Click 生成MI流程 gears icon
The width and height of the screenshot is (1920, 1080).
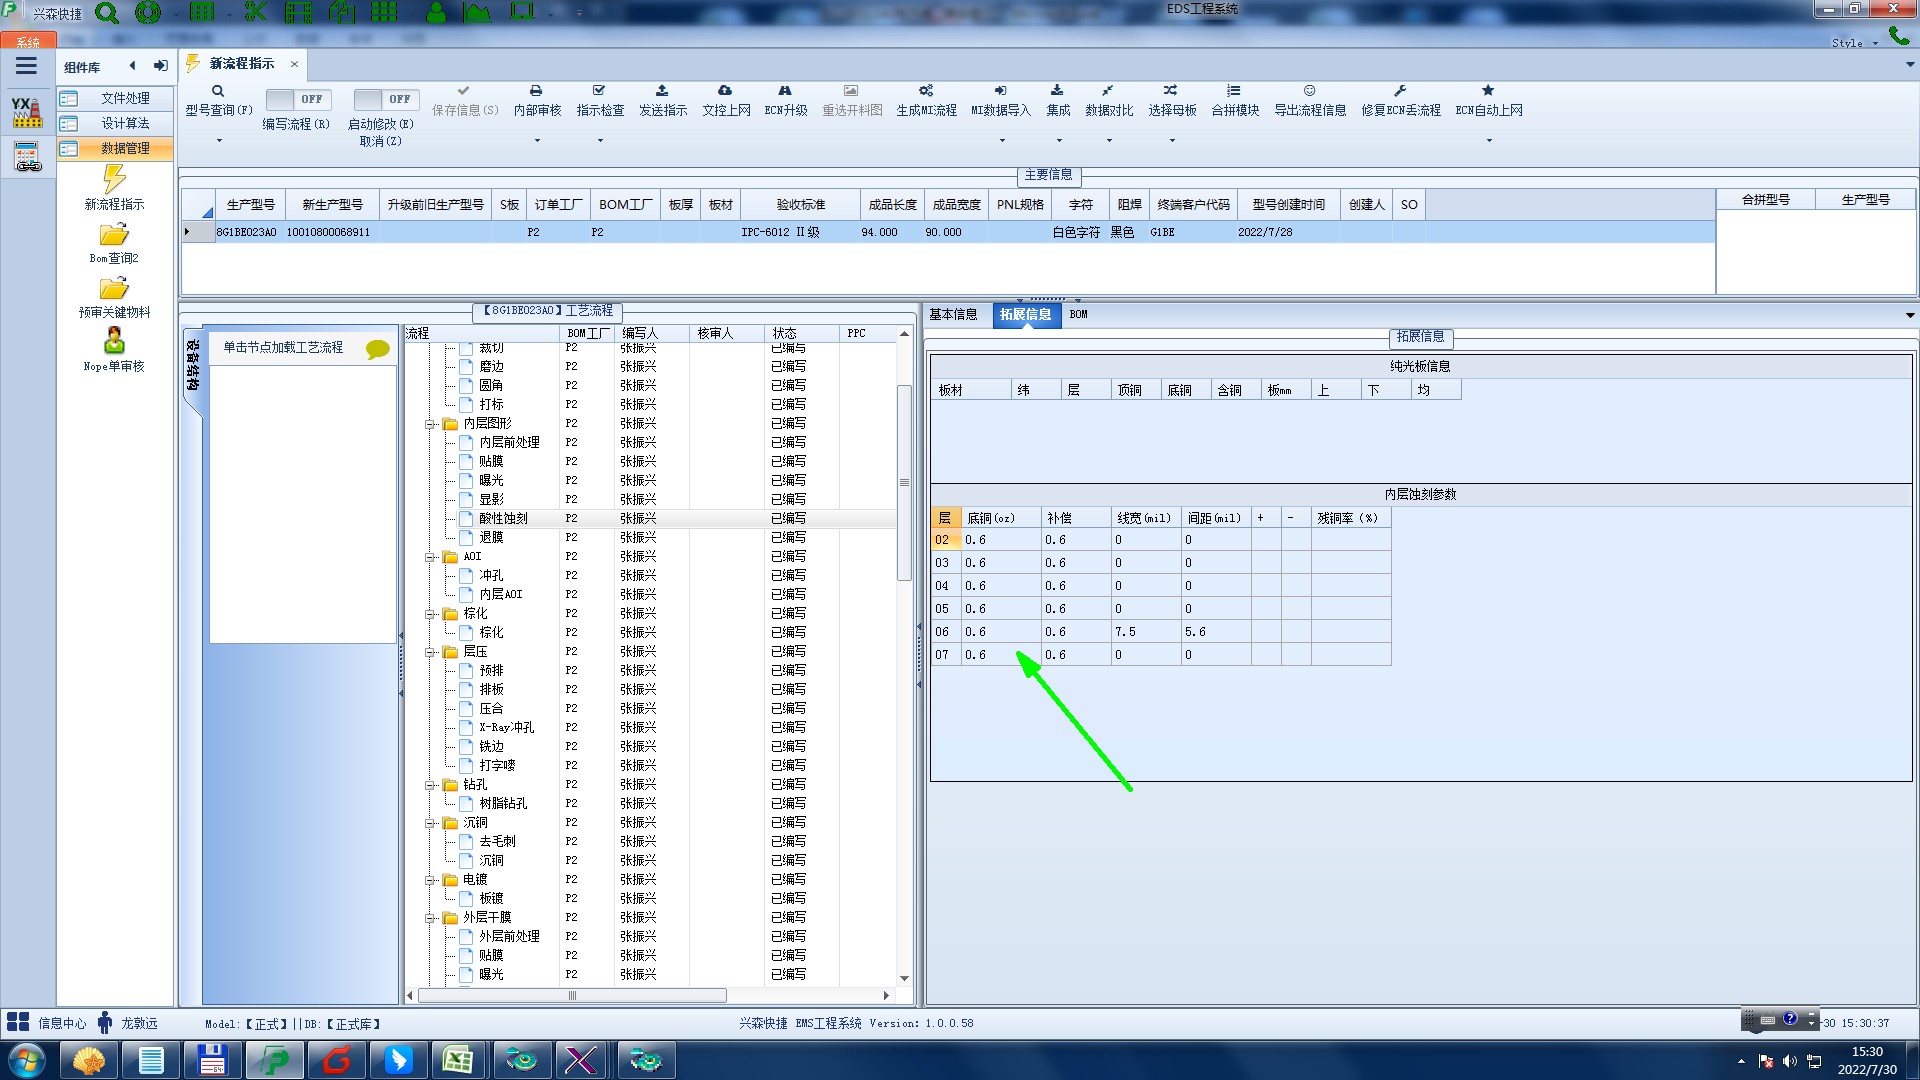pyautogui.click(x=926, y=91)
